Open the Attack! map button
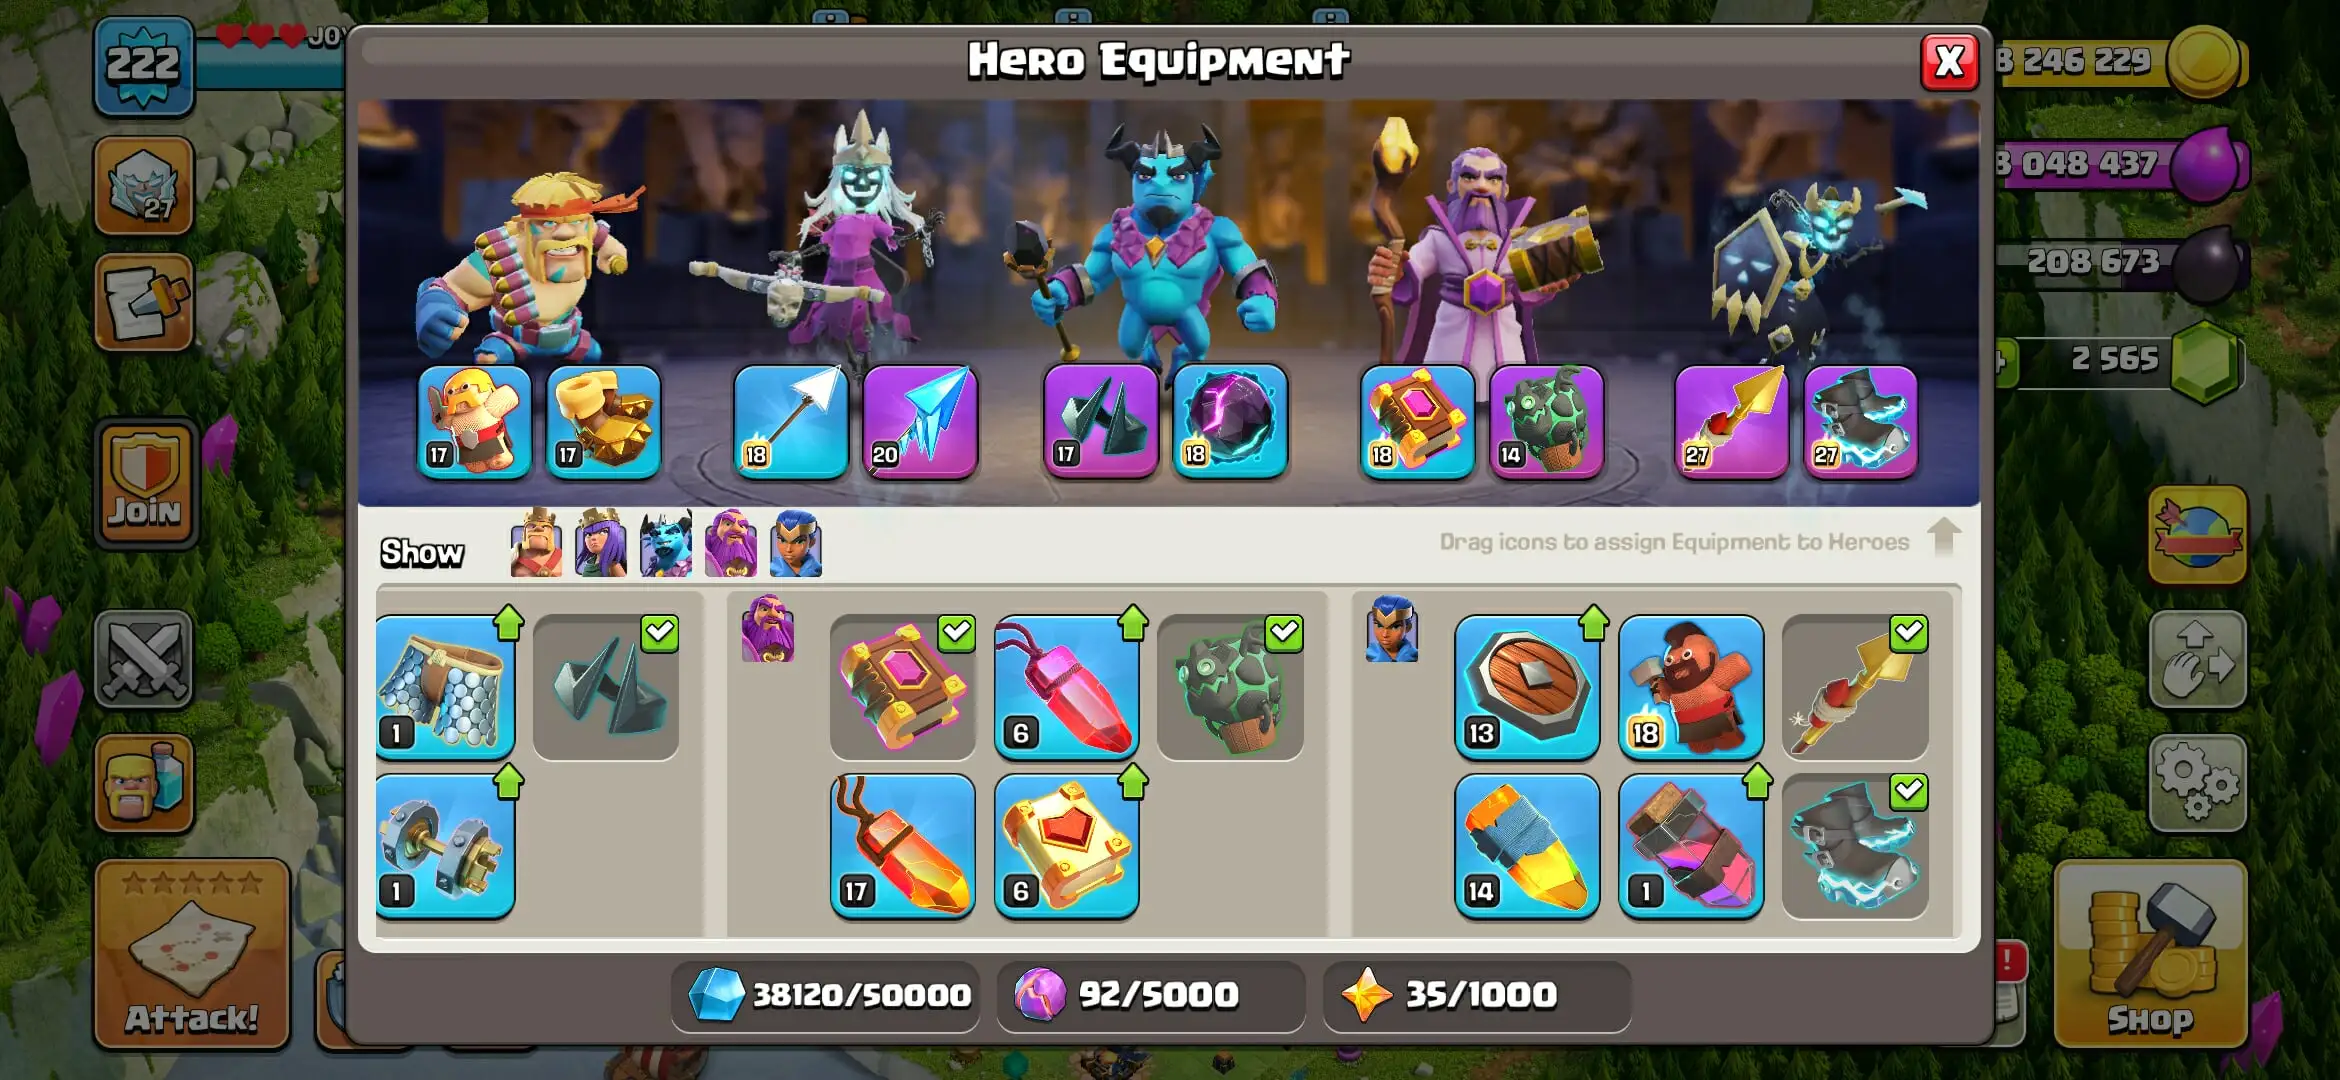 [x=192, y=954]
